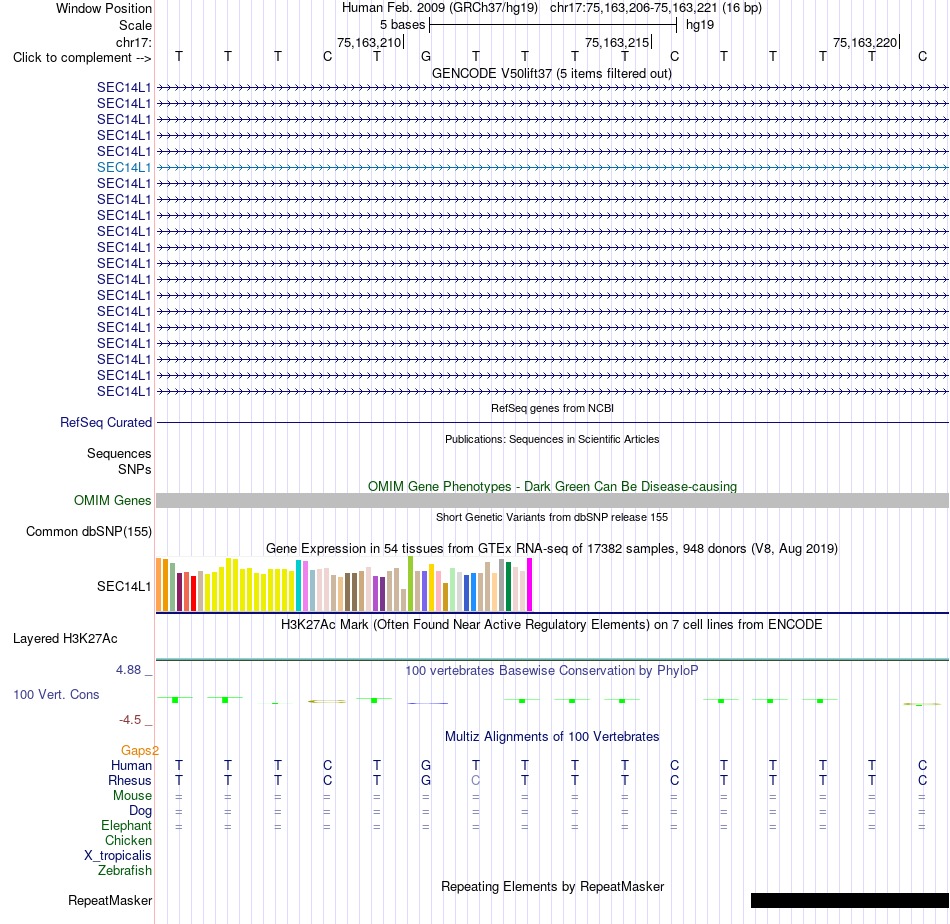Select the X_tropicalis alignment row label

[118, 856]
